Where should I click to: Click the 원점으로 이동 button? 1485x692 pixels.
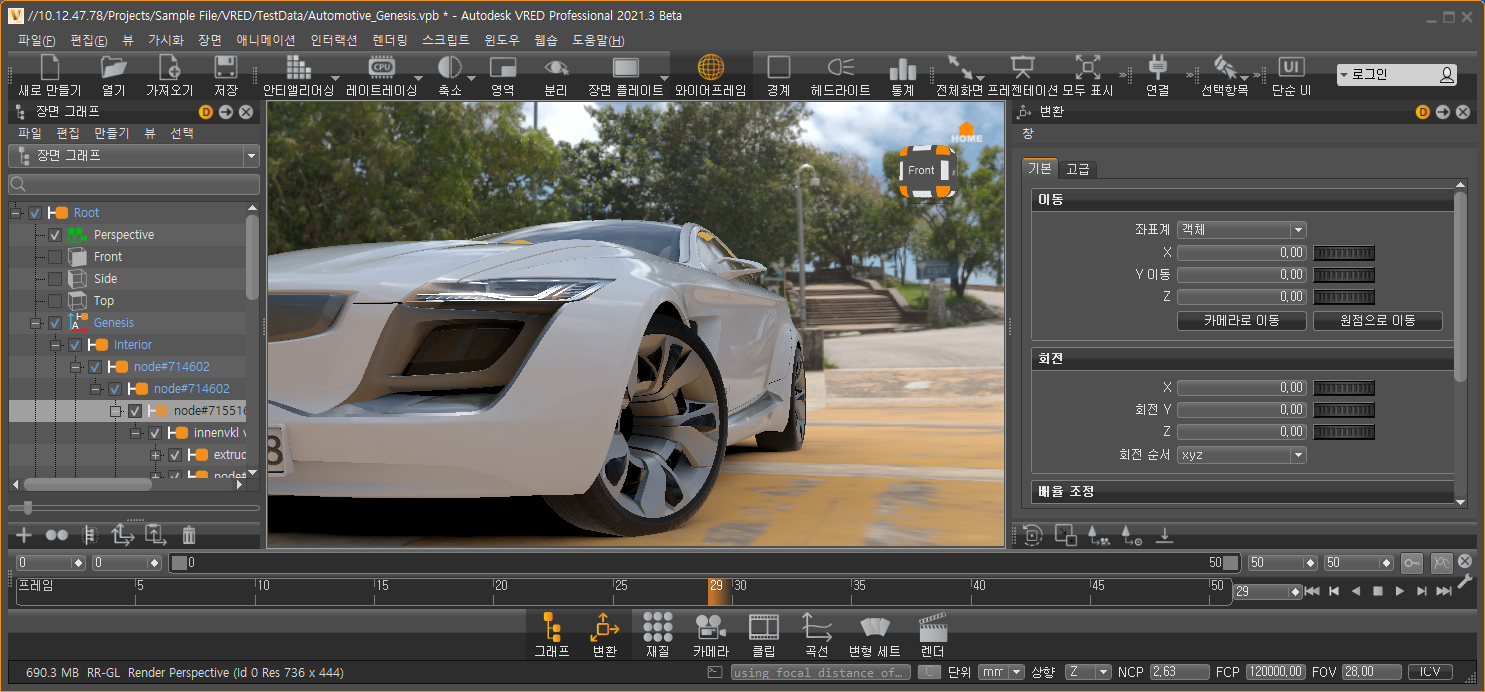1377,321
